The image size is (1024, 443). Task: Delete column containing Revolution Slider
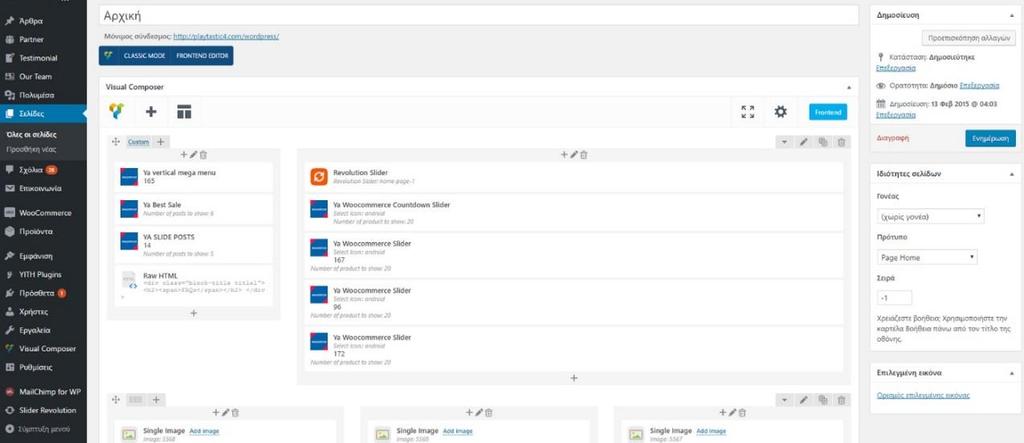pyautogui.click(x=584, y=155)
